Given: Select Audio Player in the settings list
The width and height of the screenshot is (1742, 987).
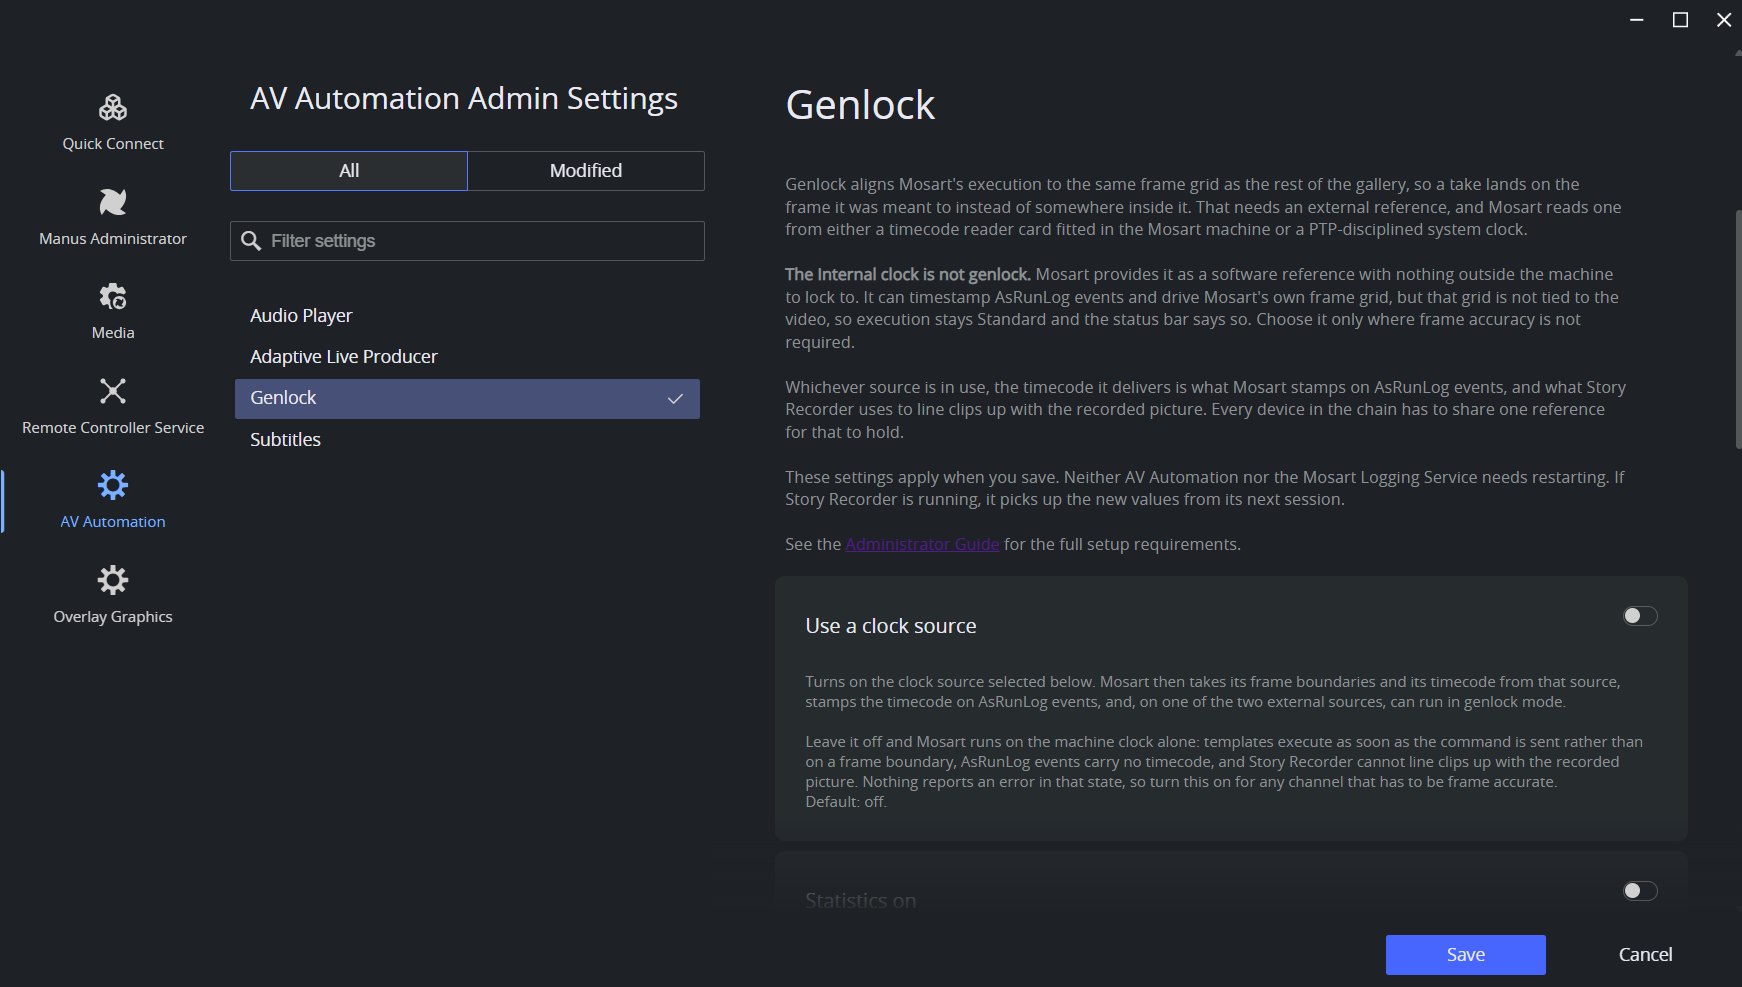Looking at the screenshot, I should (467, 316).
